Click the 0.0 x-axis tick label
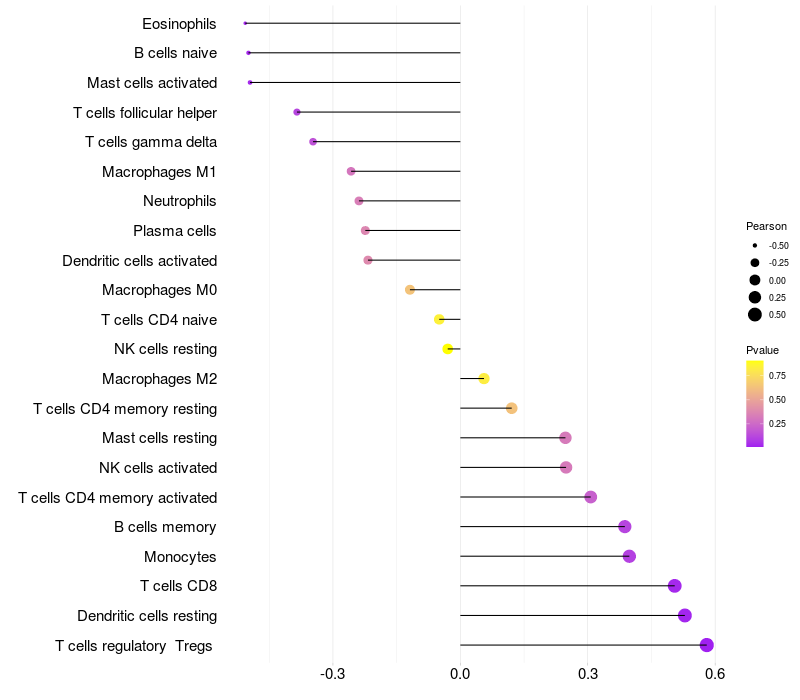The height and width of the screenshot is (700, 800). pyautogui.click(x=460, y=674)
